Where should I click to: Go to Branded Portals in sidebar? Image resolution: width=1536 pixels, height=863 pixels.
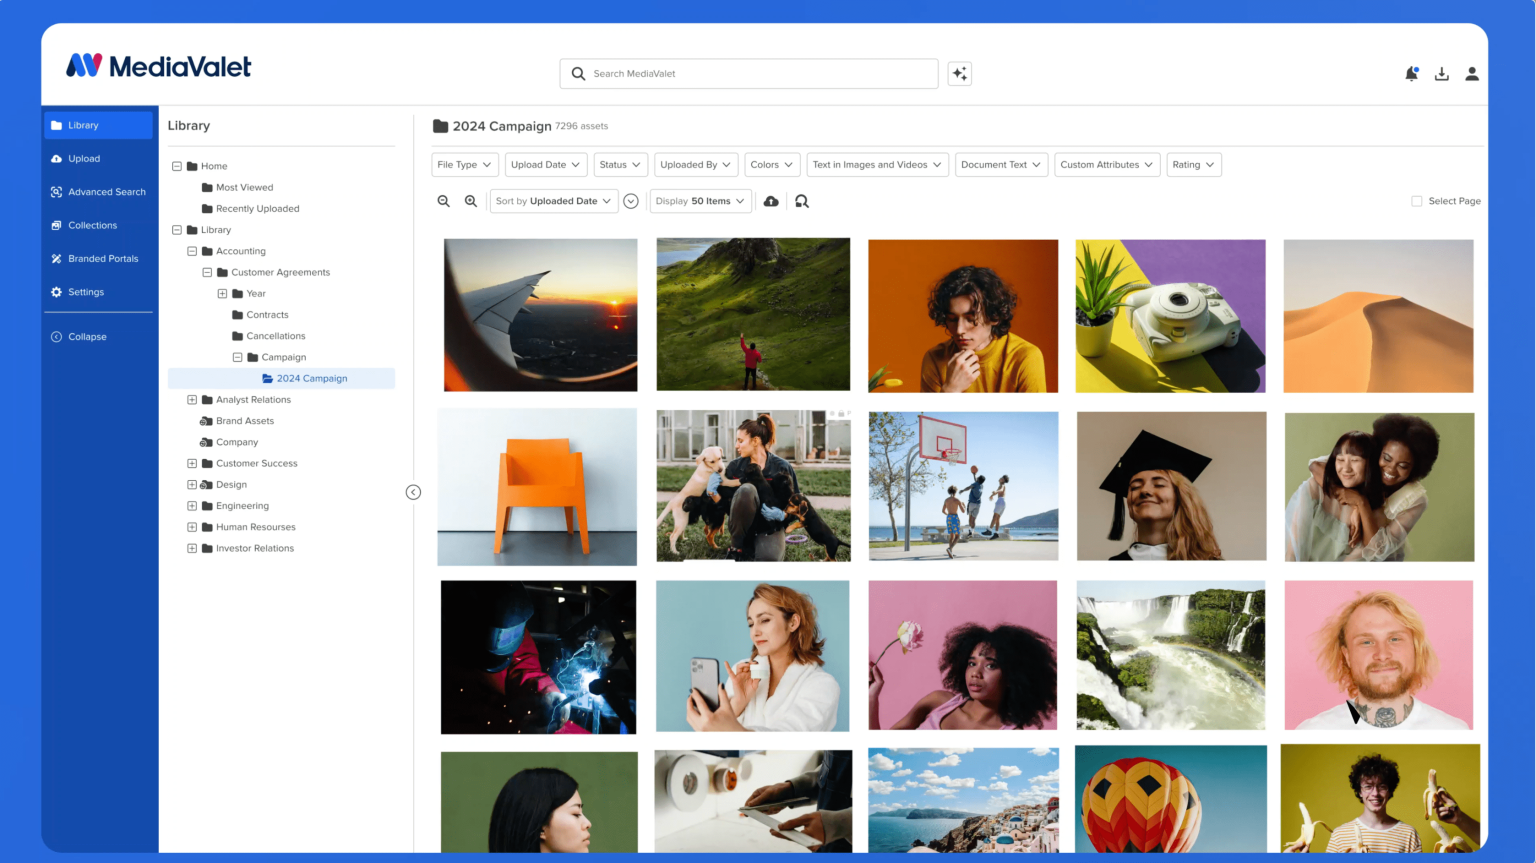coord(102,259)
